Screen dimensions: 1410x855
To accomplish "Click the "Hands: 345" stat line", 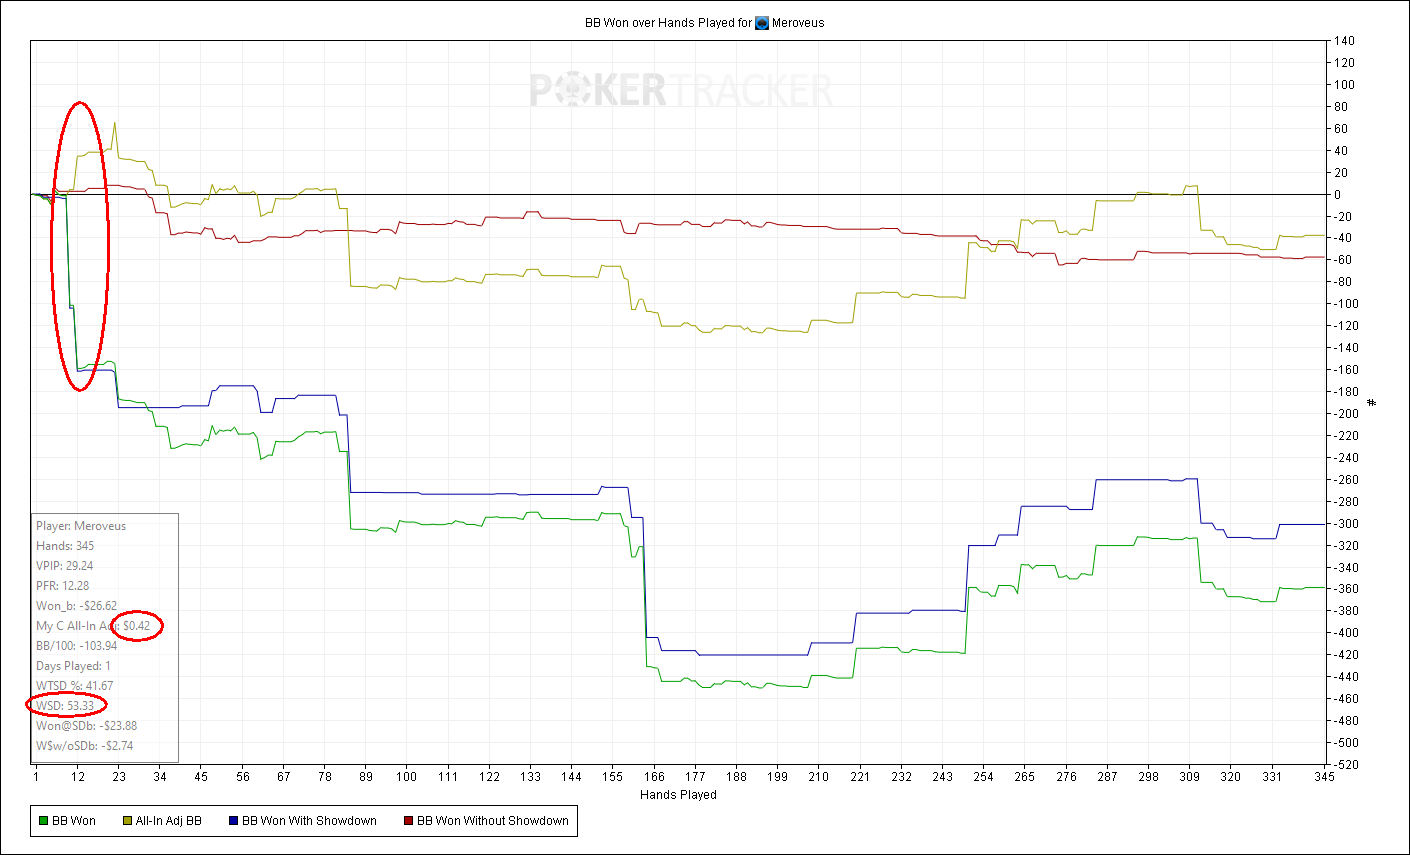I will click(x=66, y=546).
